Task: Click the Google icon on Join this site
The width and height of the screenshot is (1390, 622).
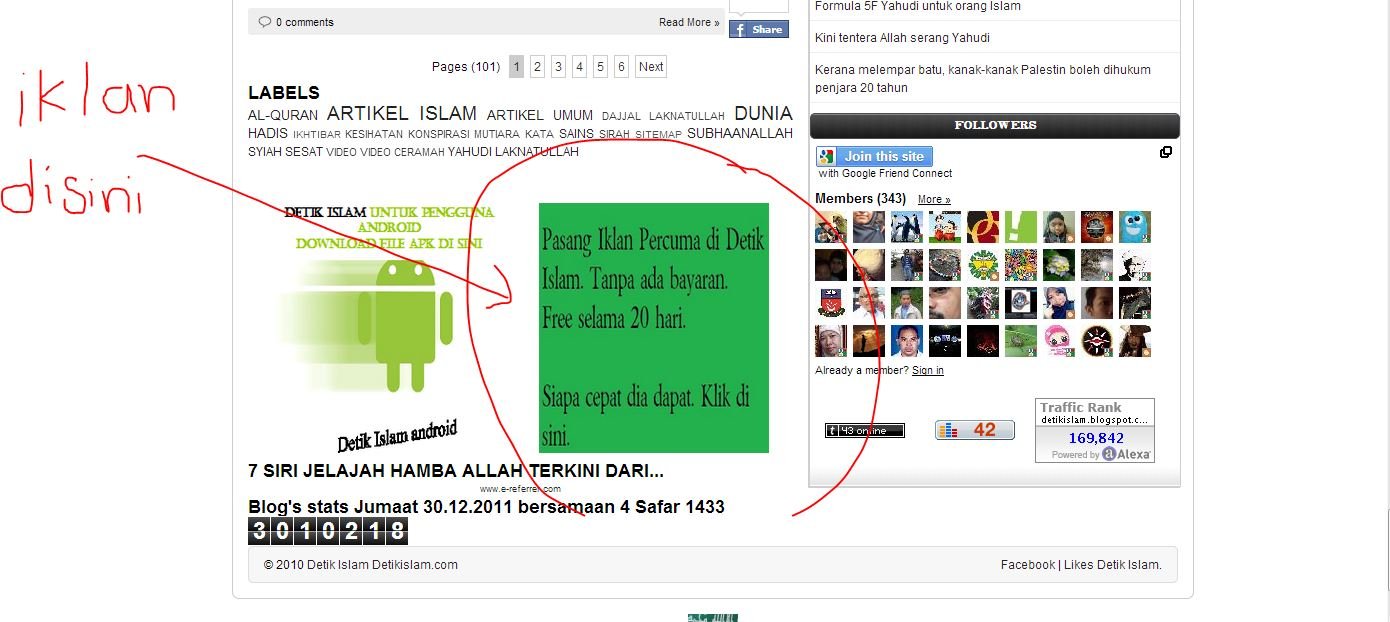Action: point(827,156)
